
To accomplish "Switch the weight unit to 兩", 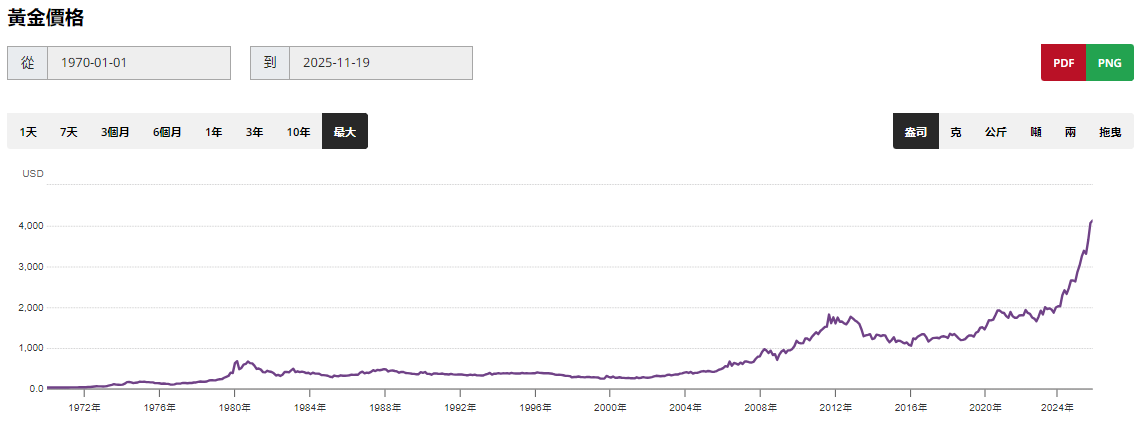I will [x=1071, y=132].
